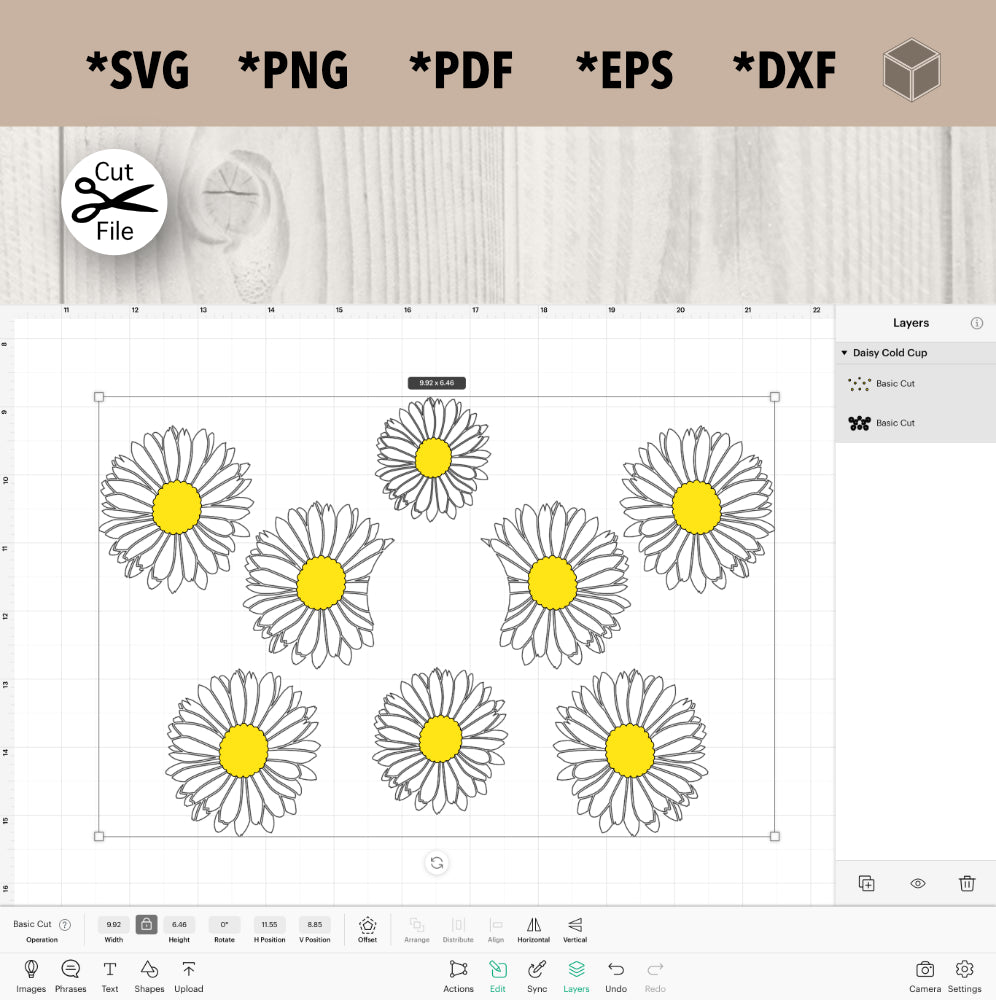Collapse the Daisy Cold Cup group

click(x=844, y=353)
